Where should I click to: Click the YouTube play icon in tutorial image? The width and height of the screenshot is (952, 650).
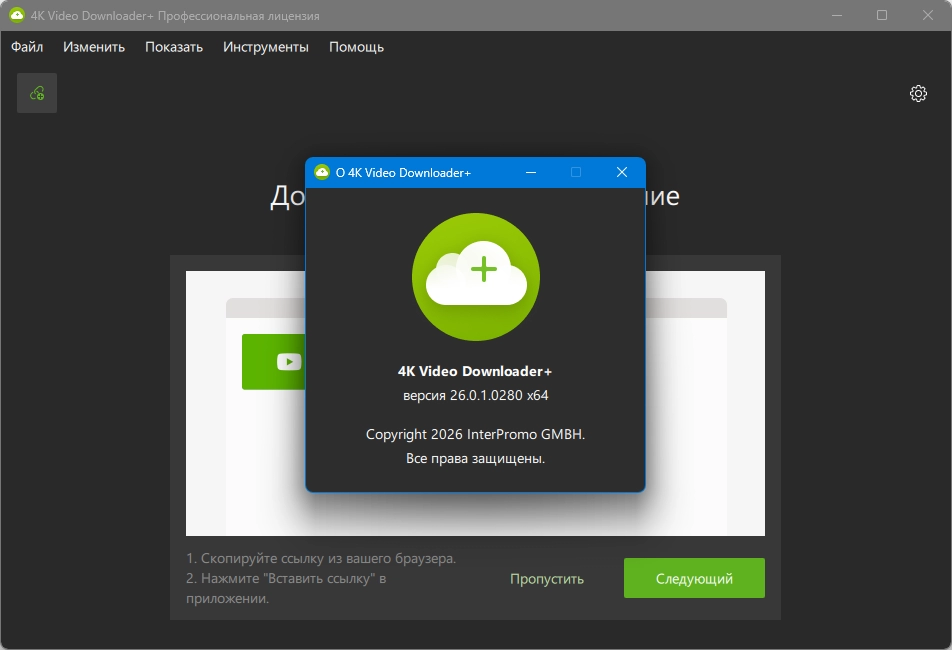[x=289, y=362]
